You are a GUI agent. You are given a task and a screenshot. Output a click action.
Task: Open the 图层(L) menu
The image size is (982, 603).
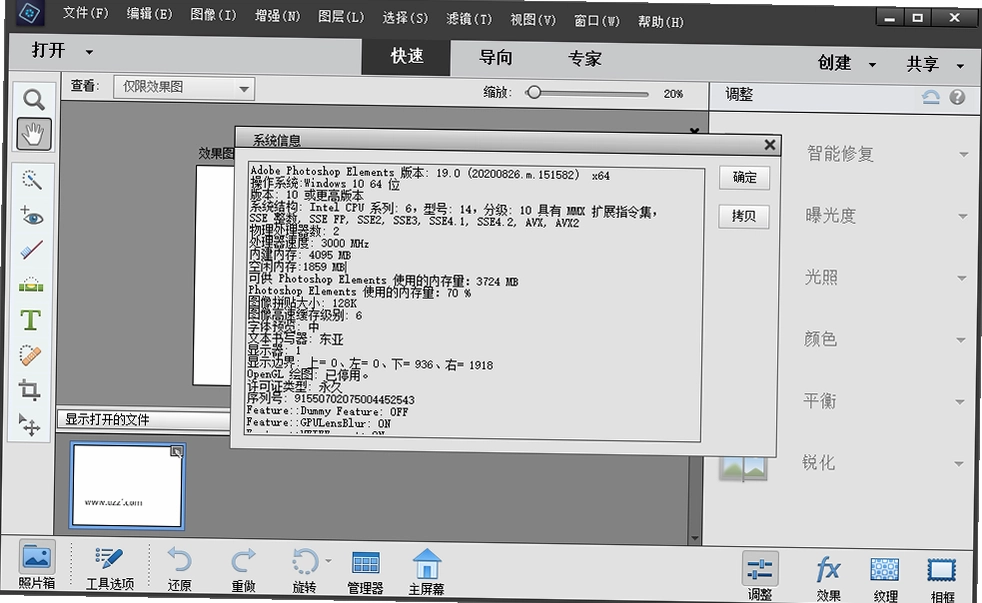click(x=341, y=17)
